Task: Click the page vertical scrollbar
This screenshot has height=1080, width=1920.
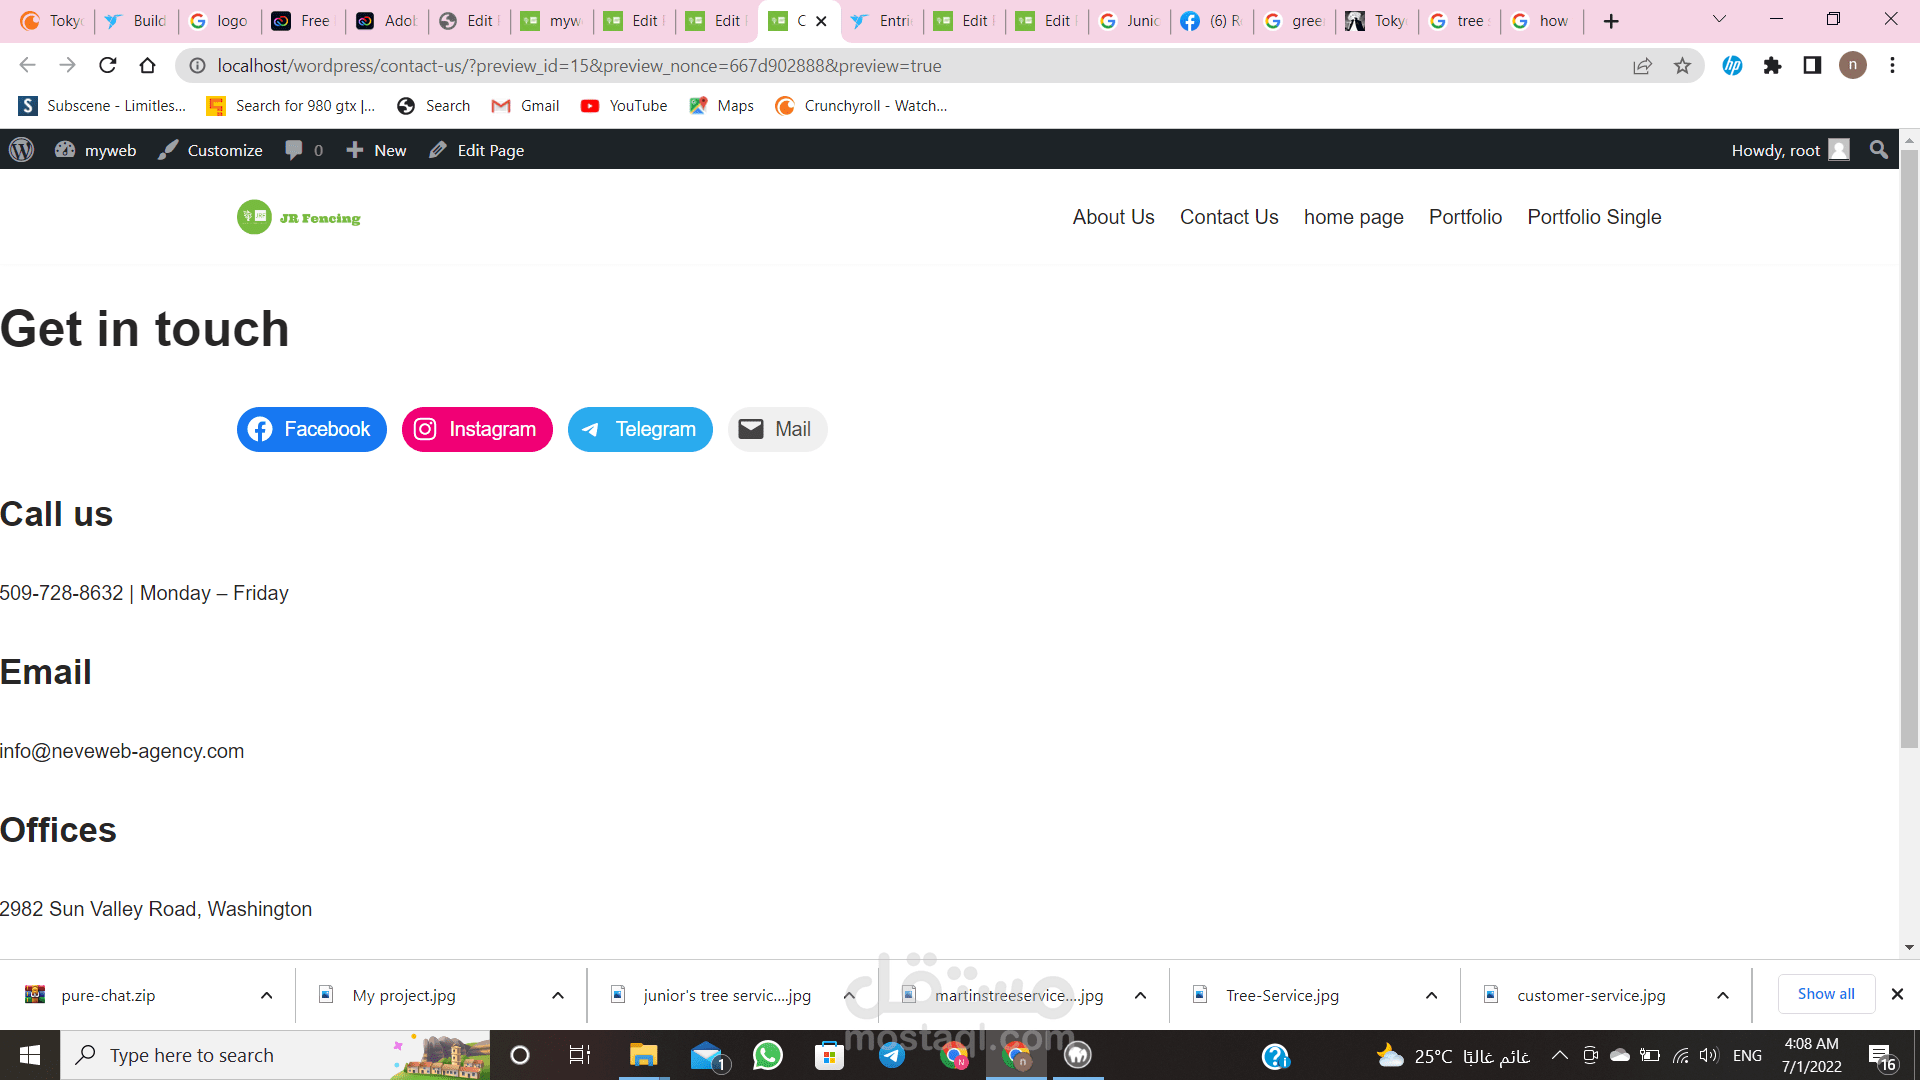Action: (1909, 450)
